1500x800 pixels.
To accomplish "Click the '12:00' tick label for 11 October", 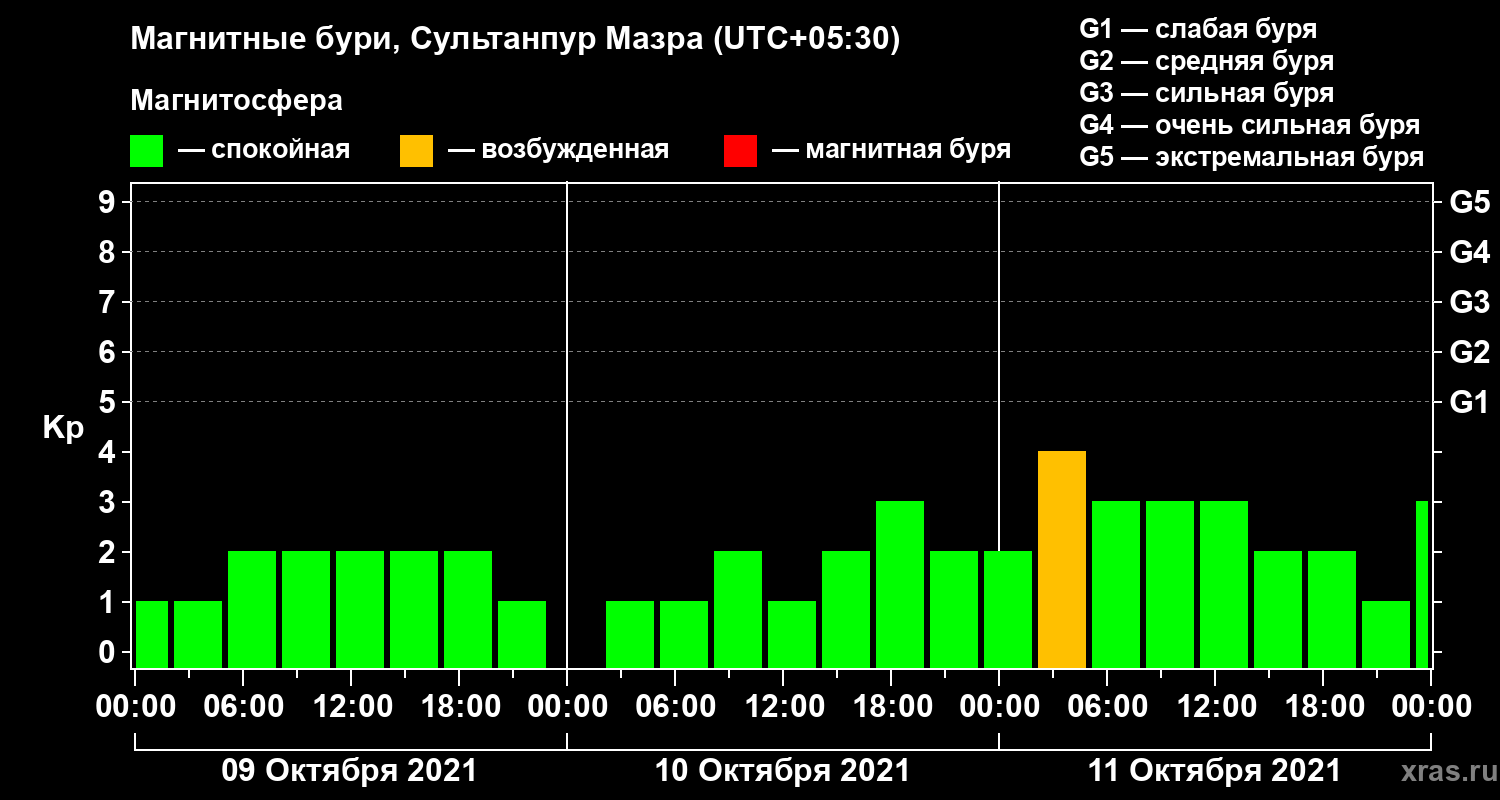I will [1215, 707].
